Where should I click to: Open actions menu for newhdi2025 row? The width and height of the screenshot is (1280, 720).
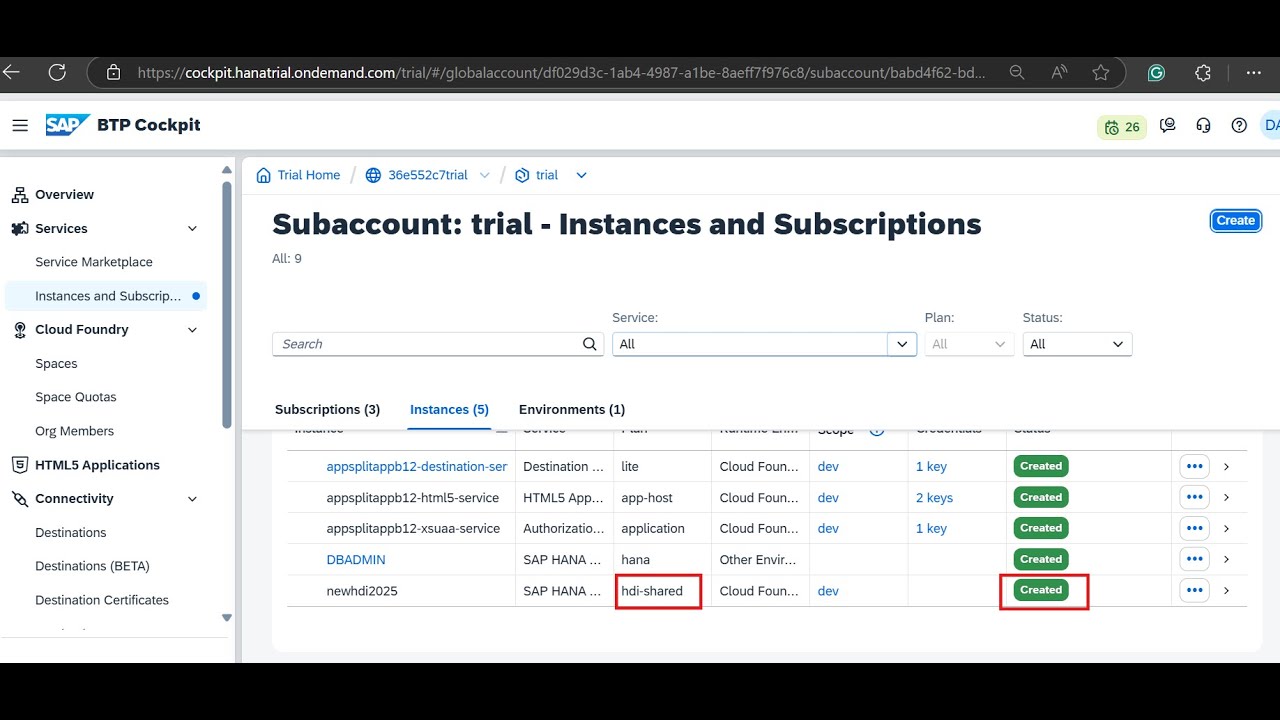point(1195,590)
